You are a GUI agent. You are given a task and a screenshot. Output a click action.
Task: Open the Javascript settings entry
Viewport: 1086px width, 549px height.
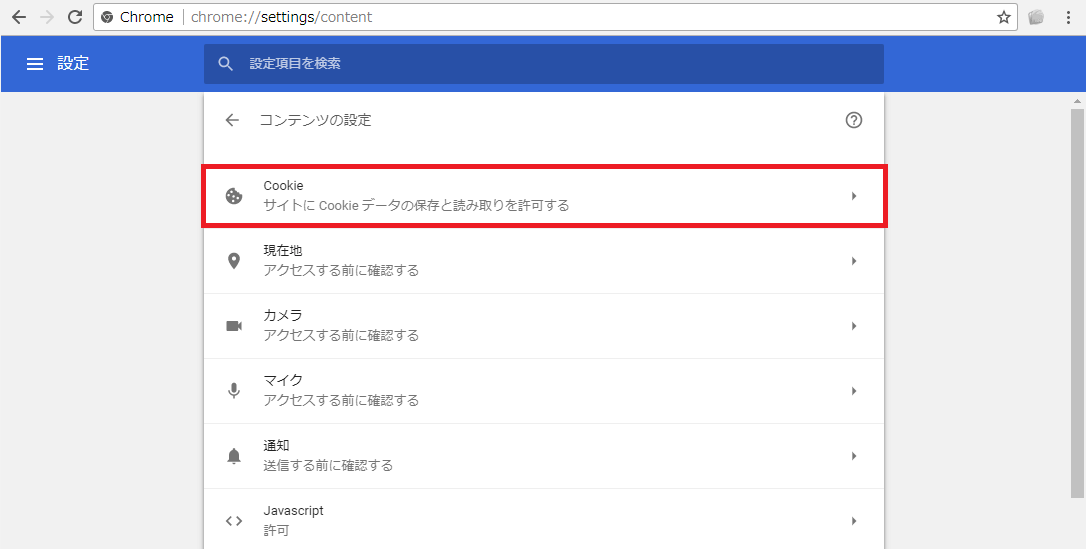[544, 521]
